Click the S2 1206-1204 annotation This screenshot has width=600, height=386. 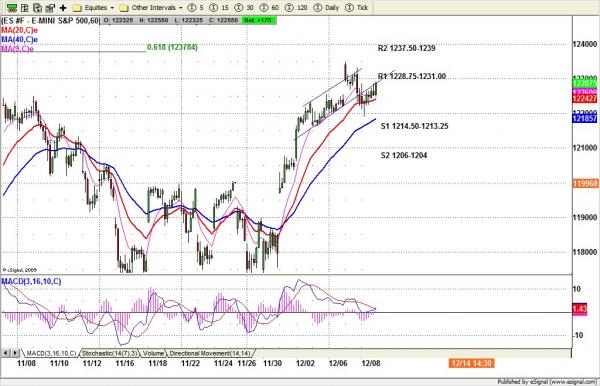(404, 155)
